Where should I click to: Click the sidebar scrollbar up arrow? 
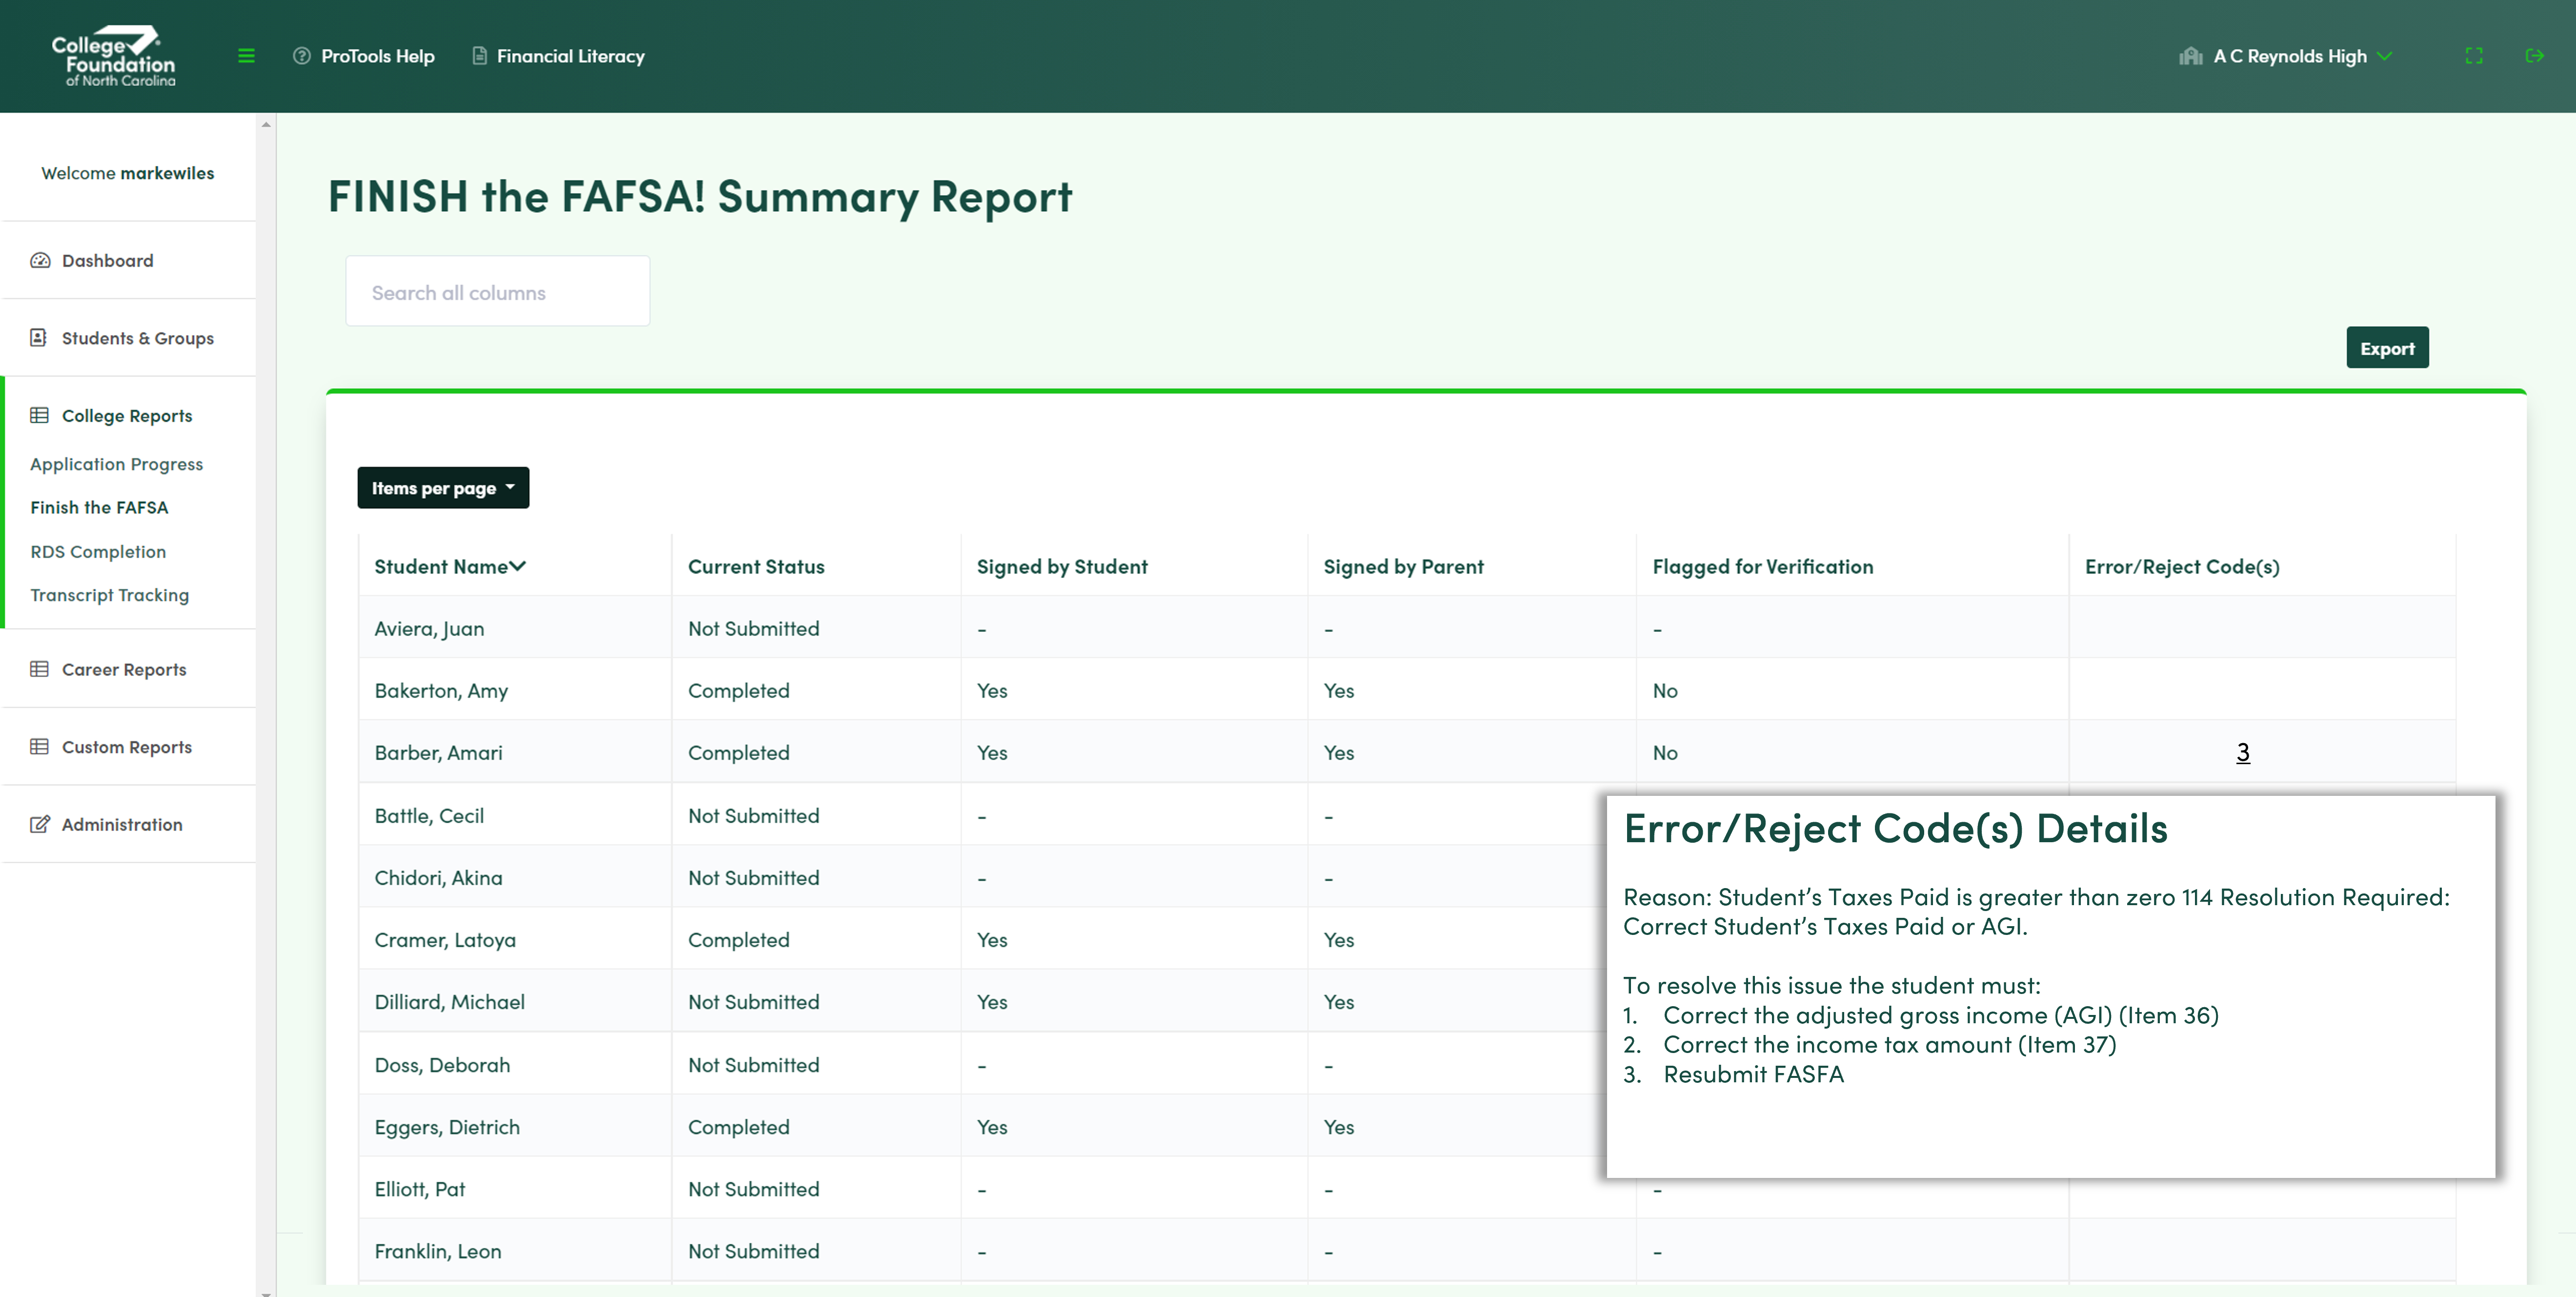266,124
